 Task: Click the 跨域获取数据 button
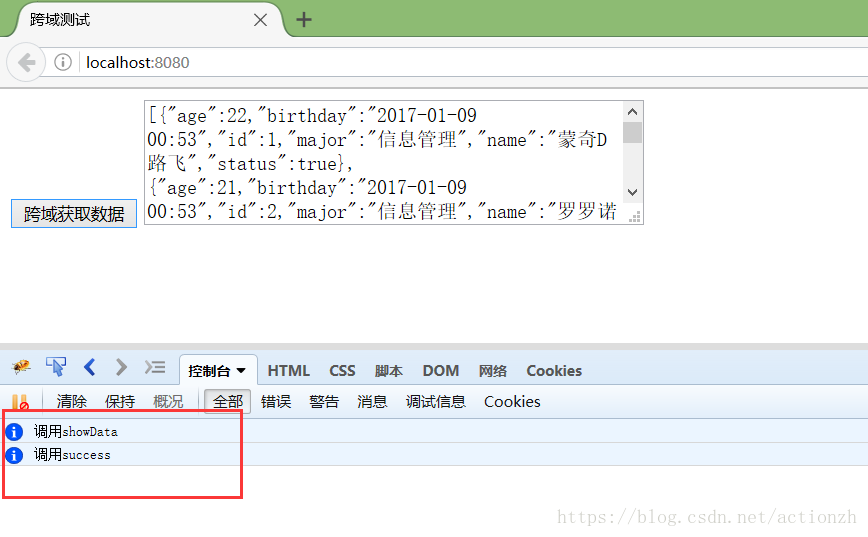(74, 214)
